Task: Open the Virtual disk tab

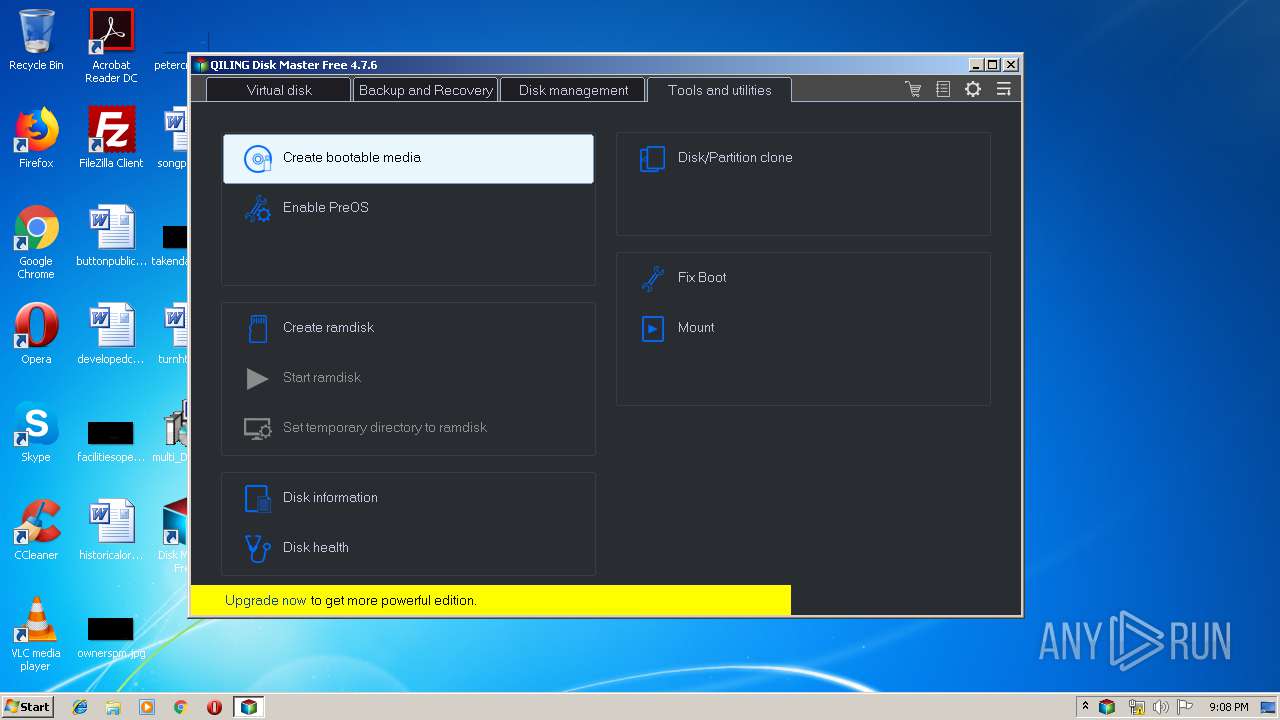Action: [x=279, y=90]
